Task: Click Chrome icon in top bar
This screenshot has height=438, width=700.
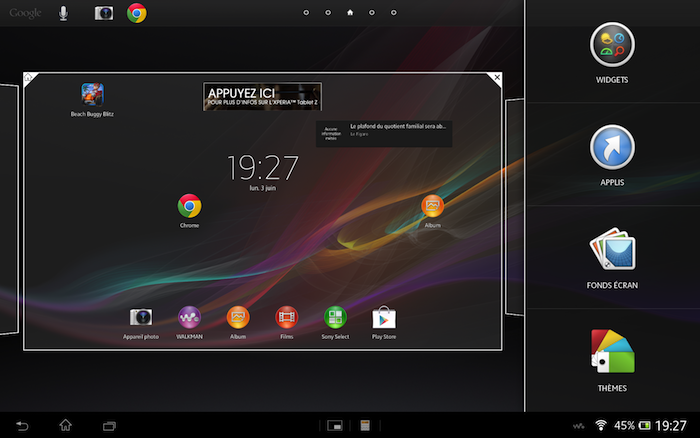Action: pos(137,13)
